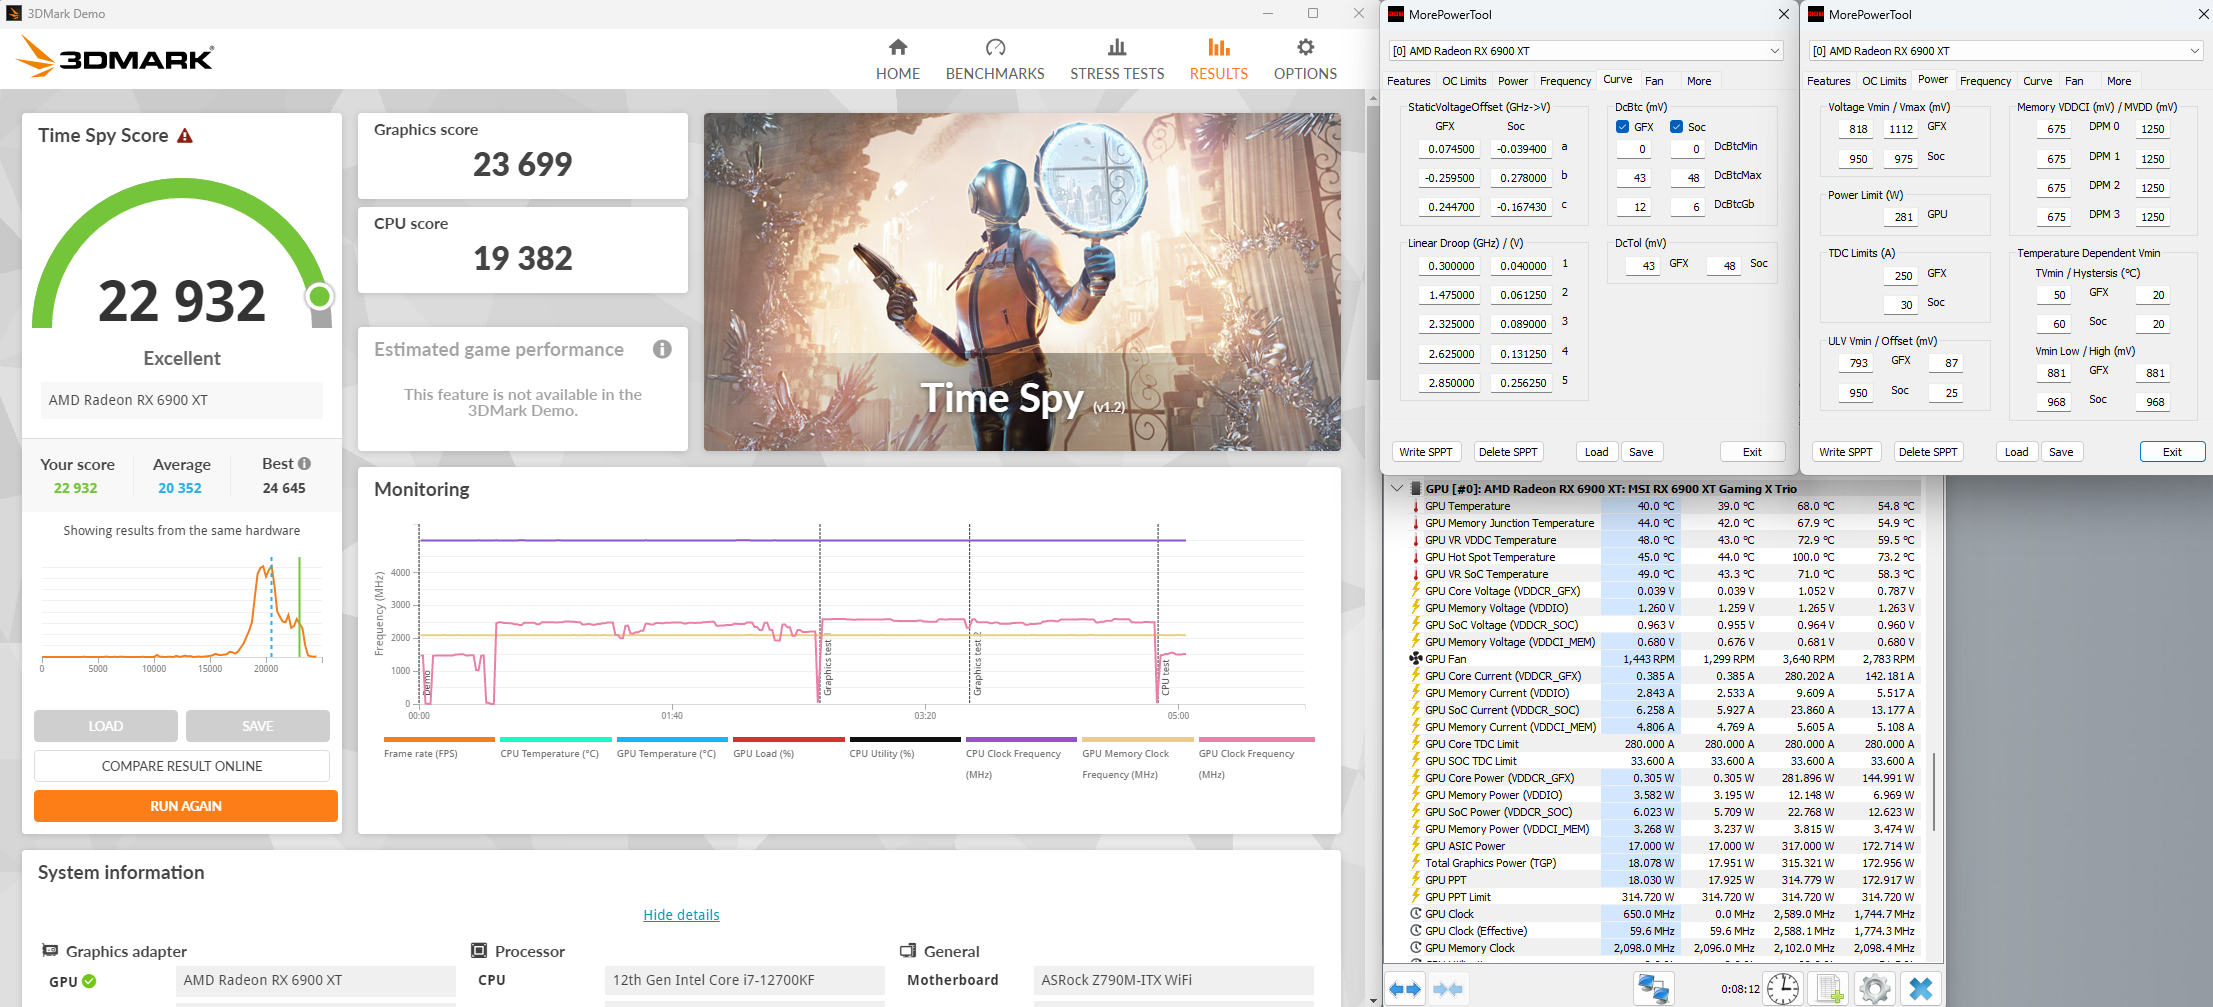Click Delete SPPT in right MorePowerTool window
The image size is (2213, 1007).
(x=1928, y=452)
